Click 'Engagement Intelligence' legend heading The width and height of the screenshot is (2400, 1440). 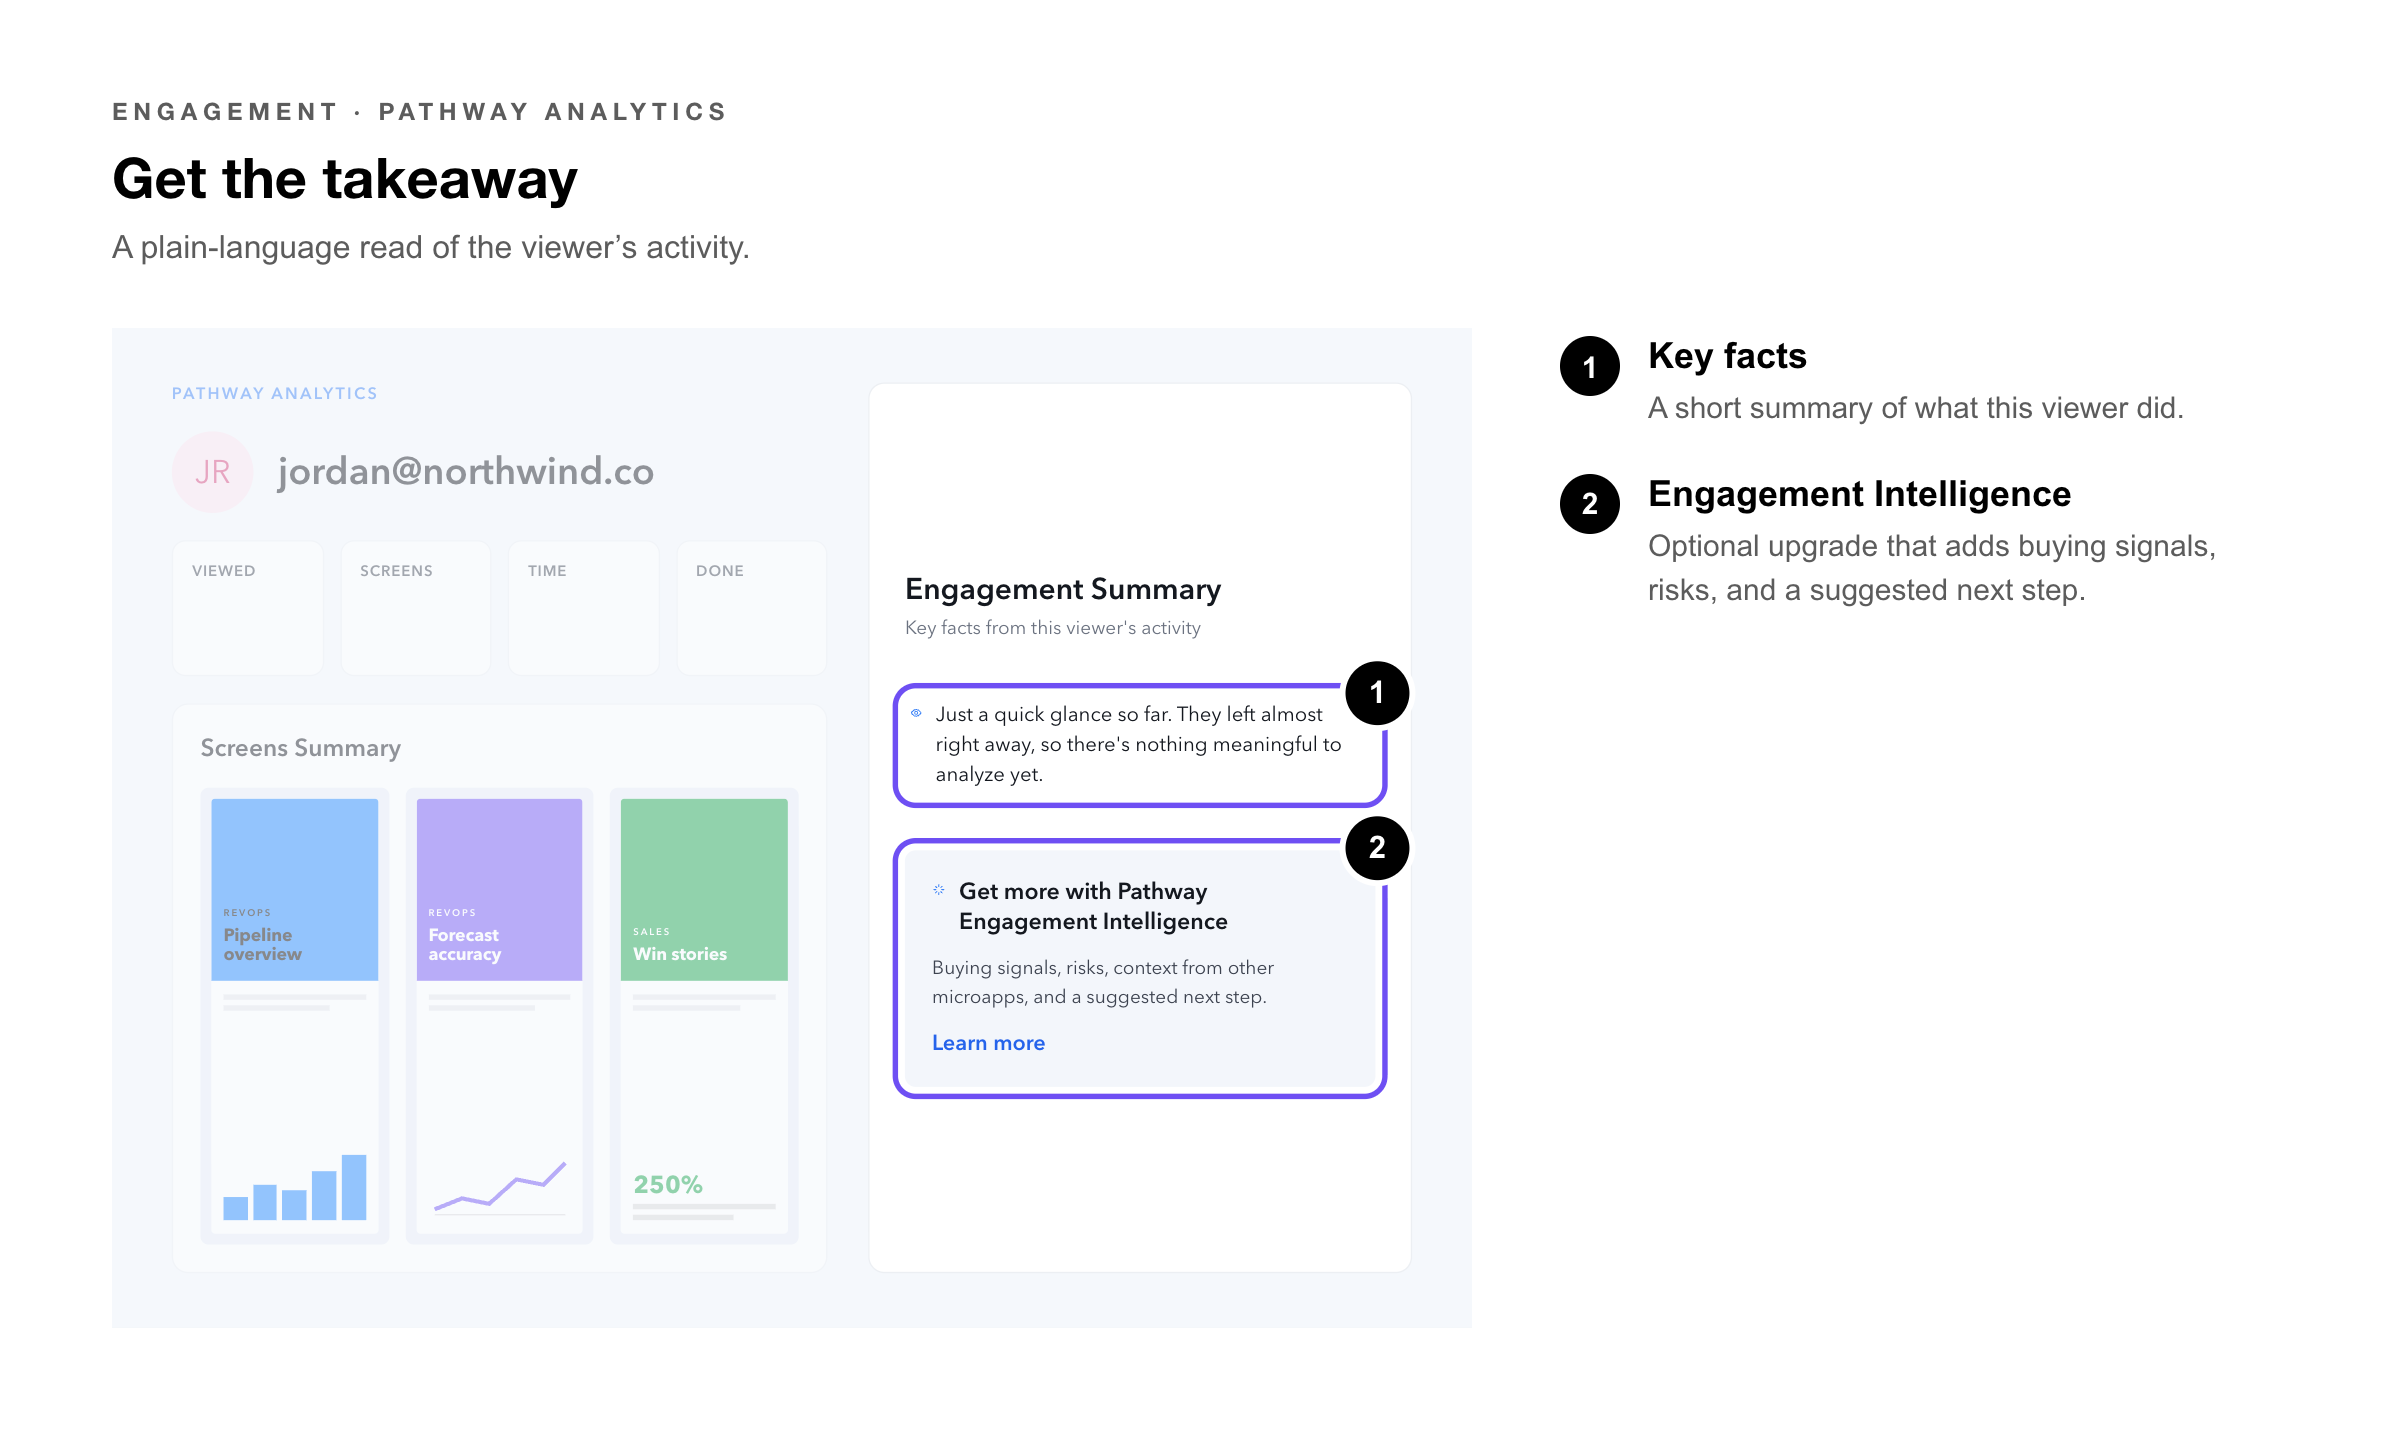point(1859,494)
